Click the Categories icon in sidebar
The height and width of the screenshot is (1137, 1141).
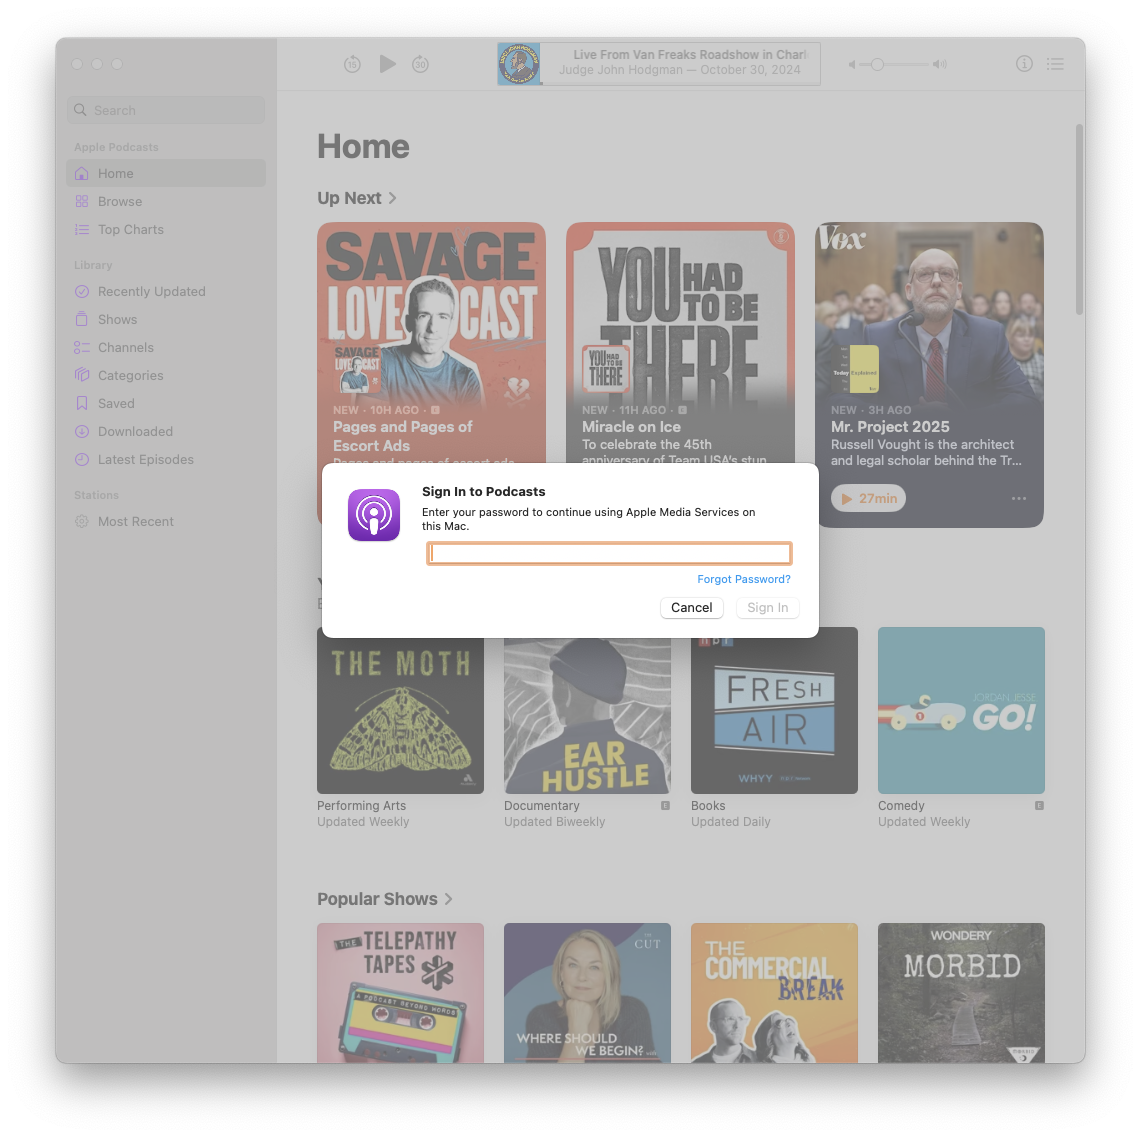click(82, 375)
